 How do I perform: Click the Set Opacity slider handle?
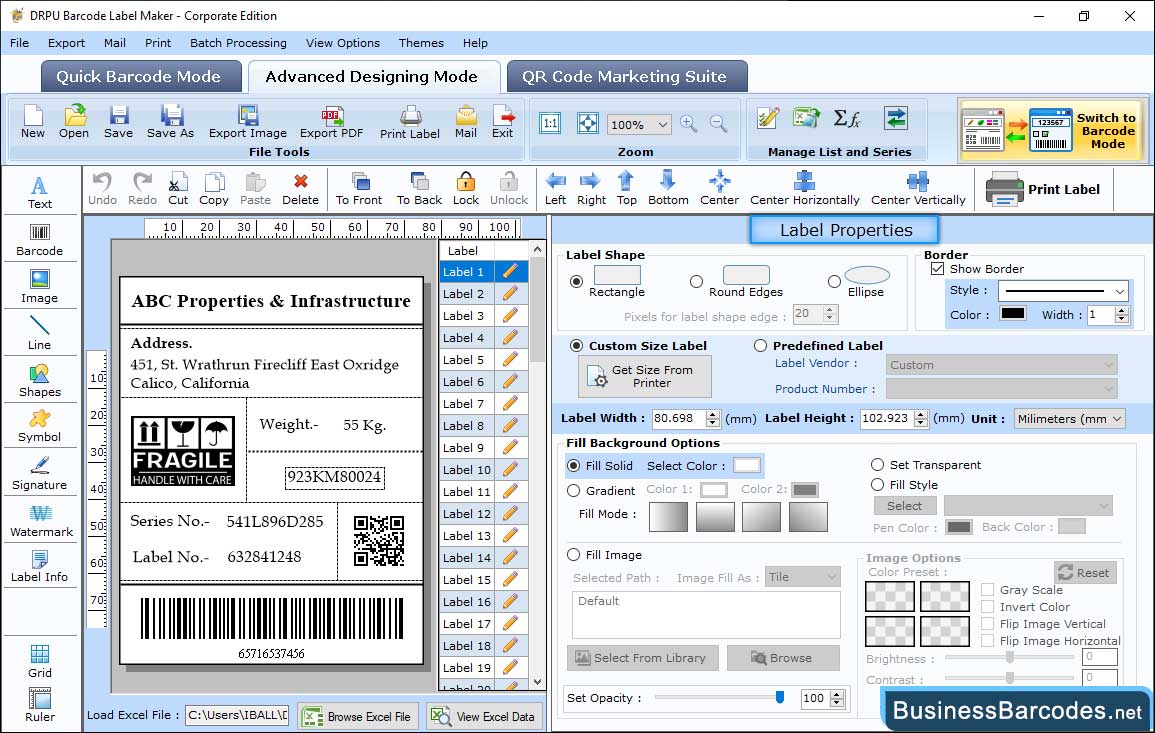pyautogui.click(x=780, y=697)
